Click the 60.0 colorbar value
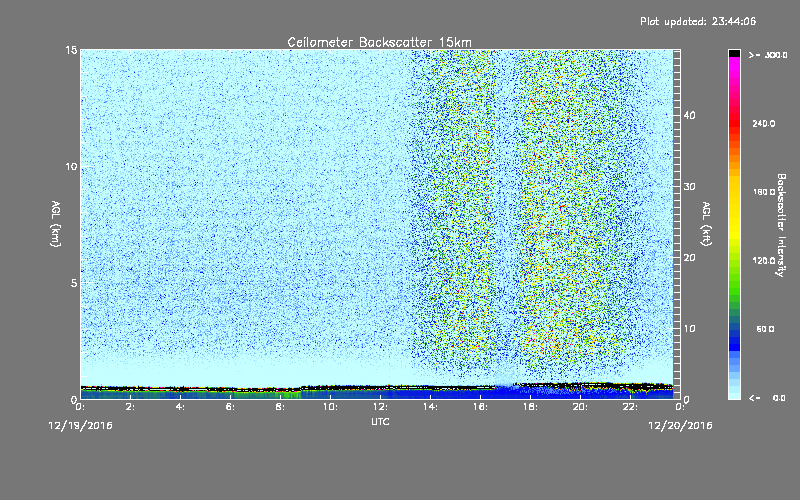This screenshot has height=500, width=800. pos(765,329)
